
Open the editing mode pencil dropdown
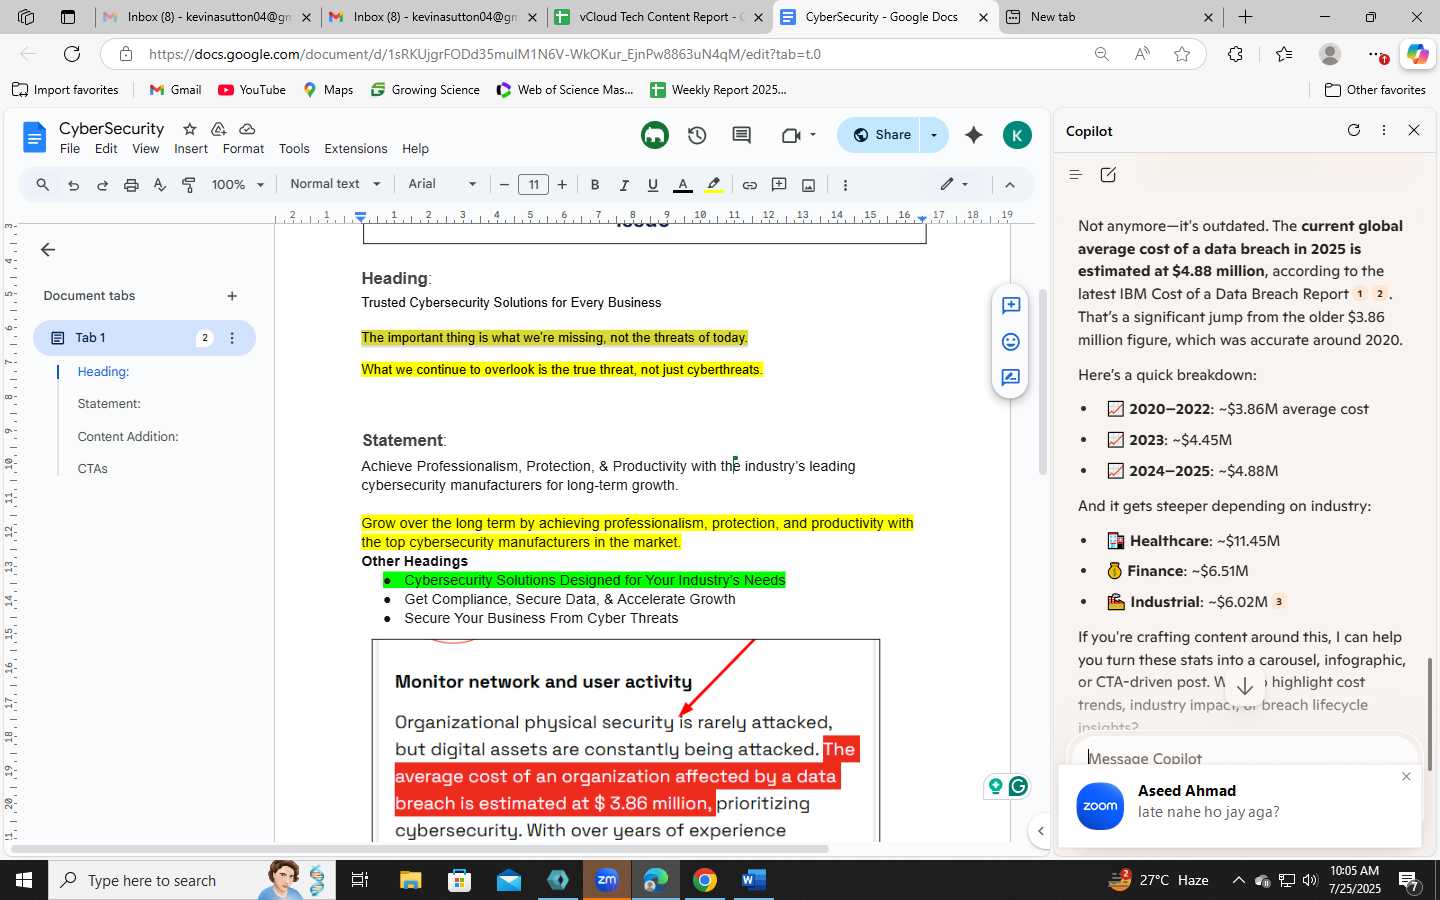coord(954,184)
